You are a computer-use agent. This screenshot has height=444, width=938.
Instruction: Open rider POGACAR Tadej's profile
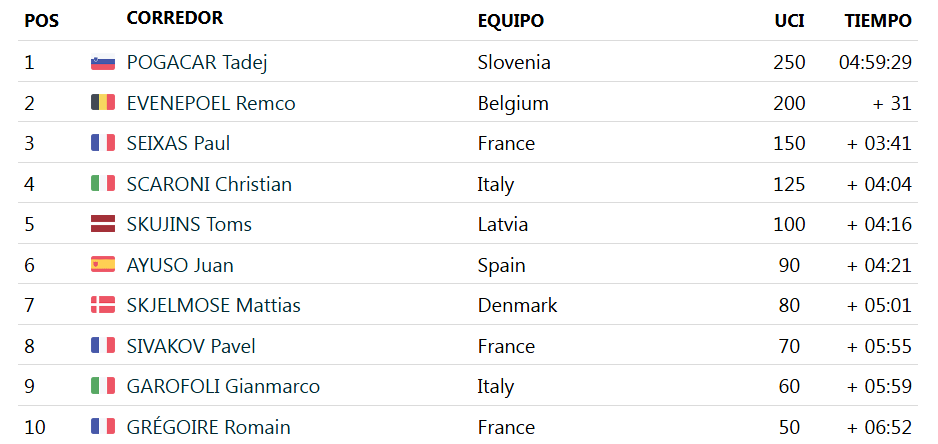(x=197, y=63)
